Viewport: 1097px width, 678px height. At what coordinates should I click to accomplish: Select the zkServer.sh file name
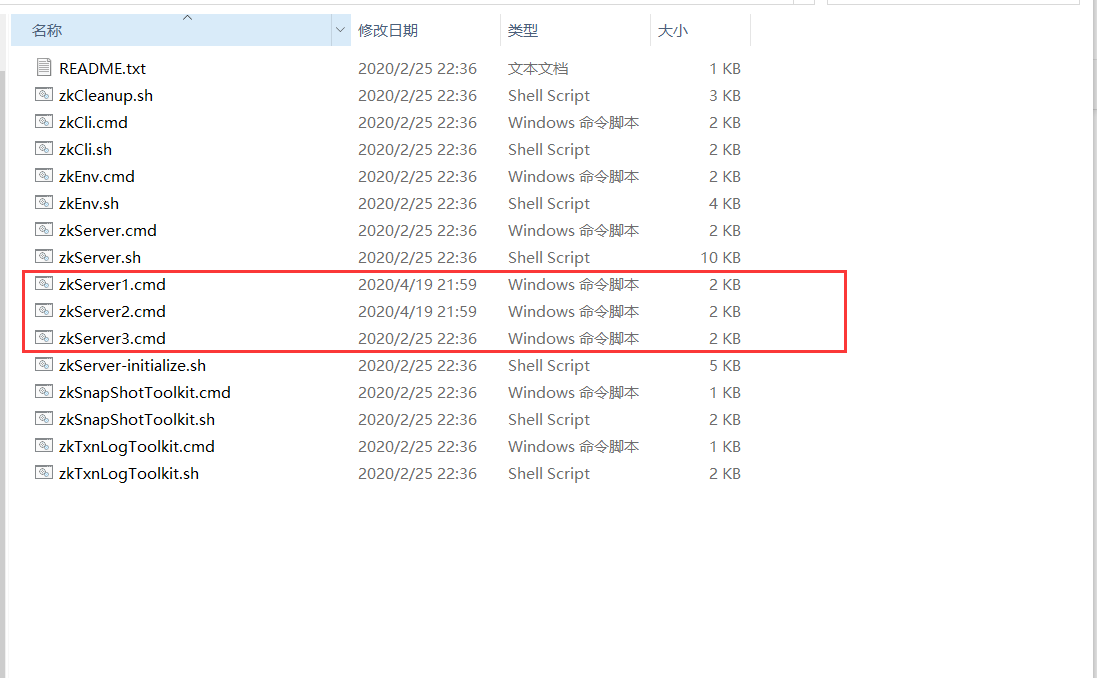(100, 257)
